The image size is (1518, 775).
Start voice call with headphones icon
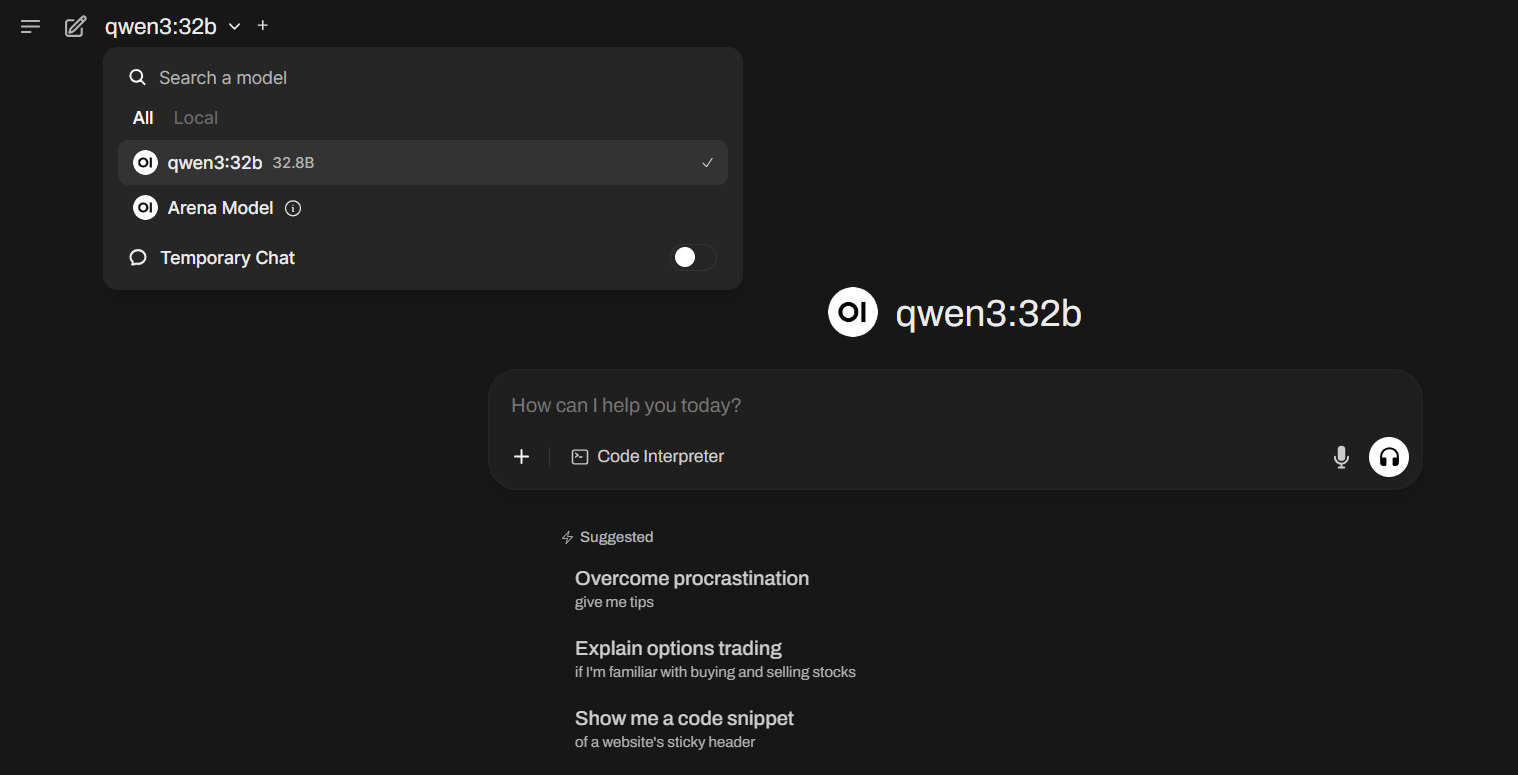(x=1388, y=457)
